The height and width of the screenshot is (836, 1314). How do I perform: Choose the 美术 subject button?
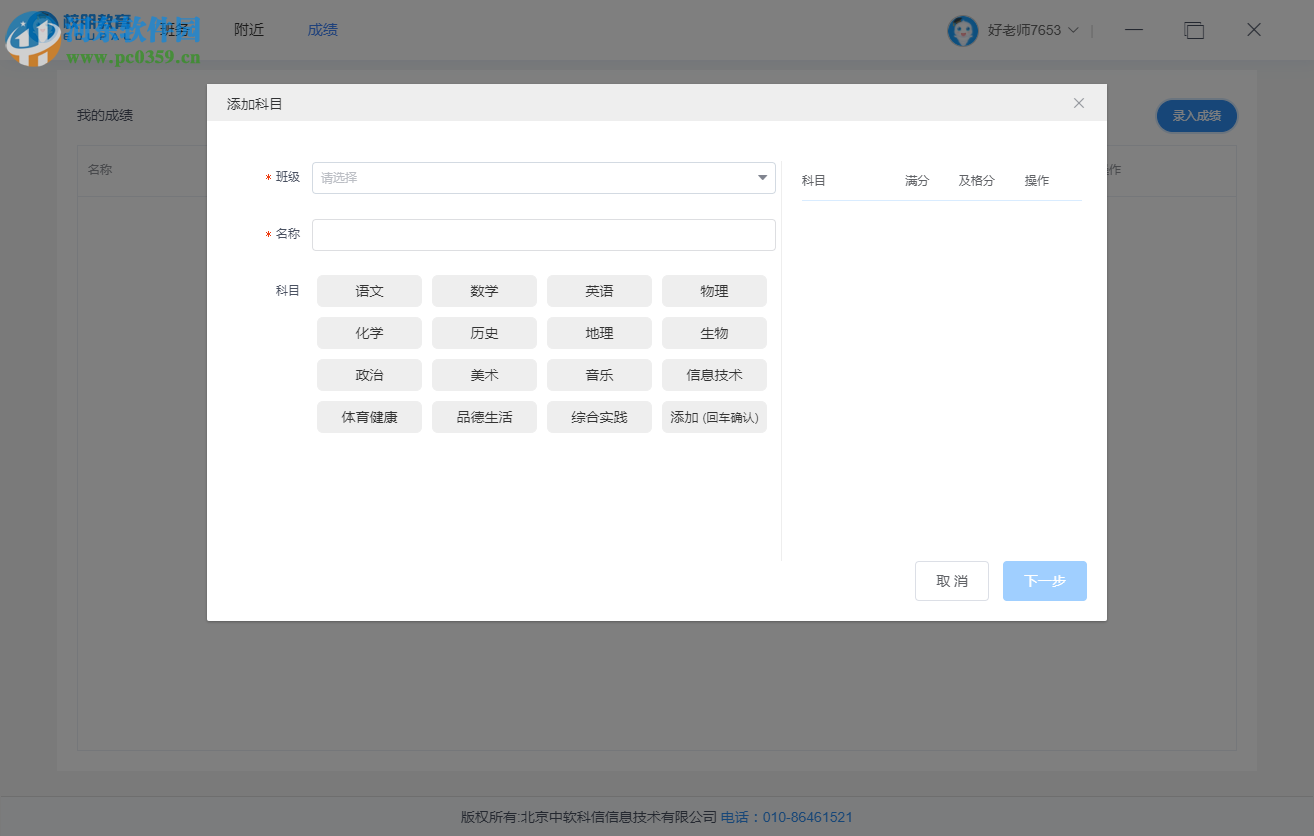tap(484, 375)
